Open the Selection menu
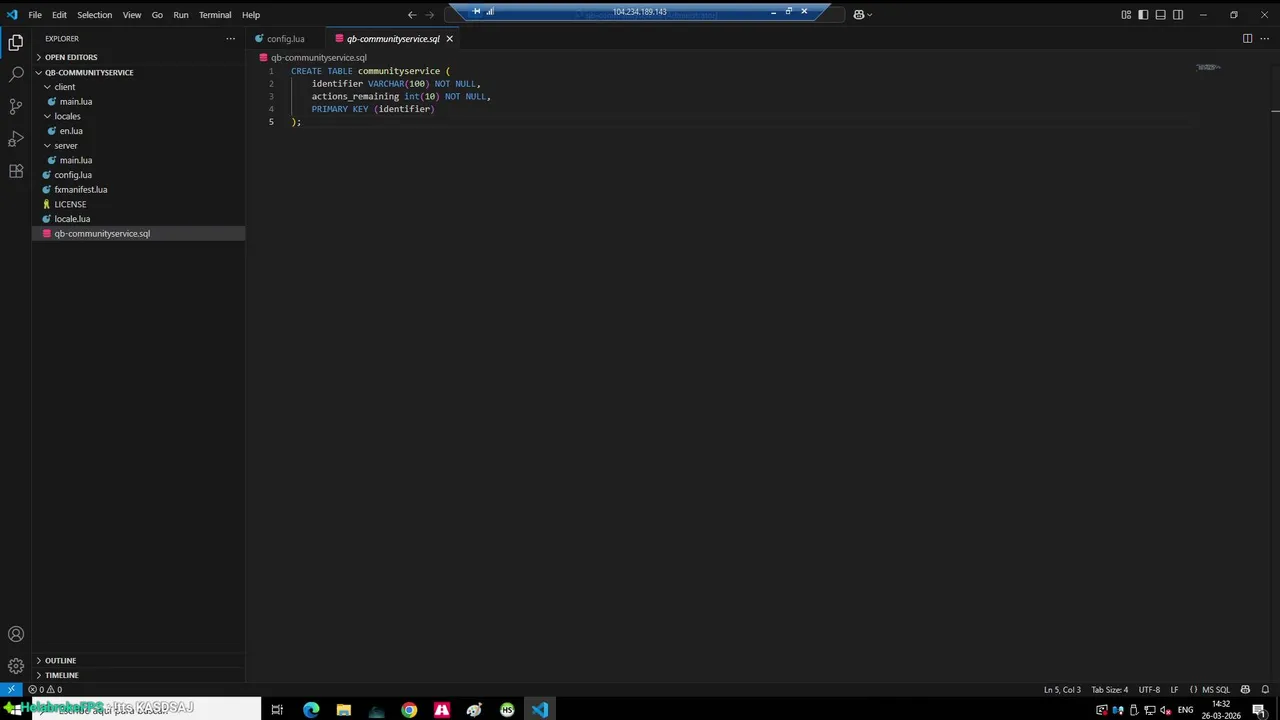This screenshot has width=1280, height=720. tap(95, 15)
